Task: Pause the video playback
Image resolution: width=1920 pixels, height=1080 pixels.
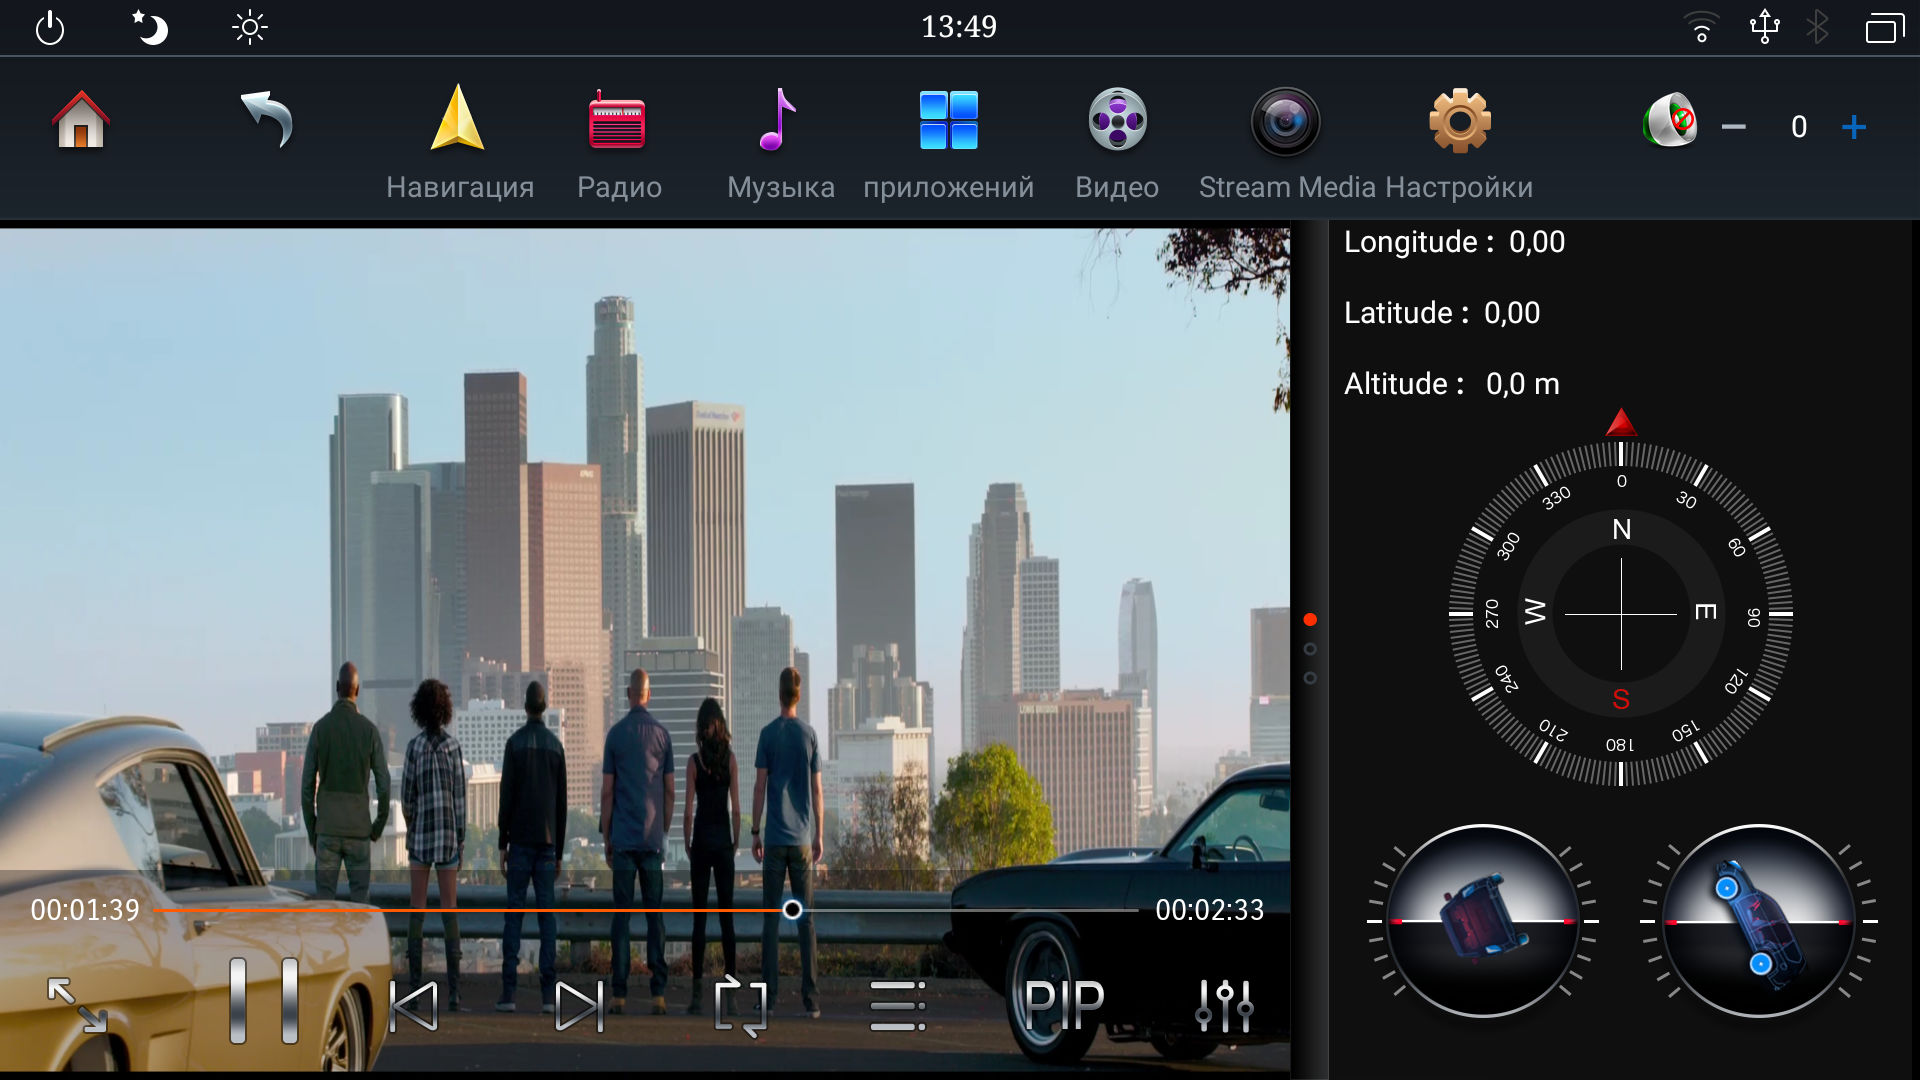Action: coord(264,1001)
